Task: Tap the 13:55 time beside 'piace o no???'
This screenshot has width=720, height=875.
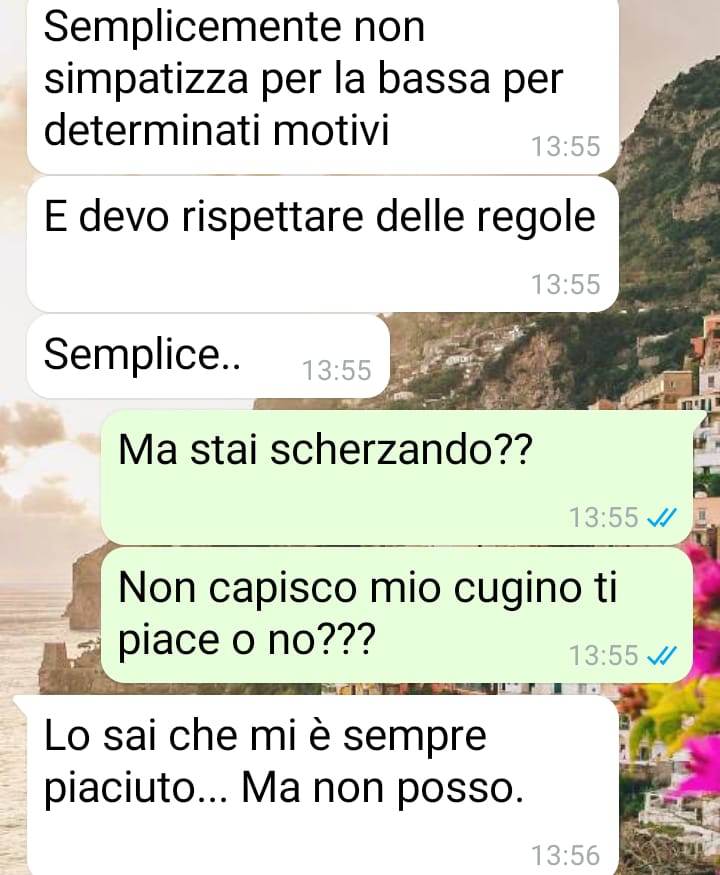Action: pyautogui.click(x=603, y=655)
